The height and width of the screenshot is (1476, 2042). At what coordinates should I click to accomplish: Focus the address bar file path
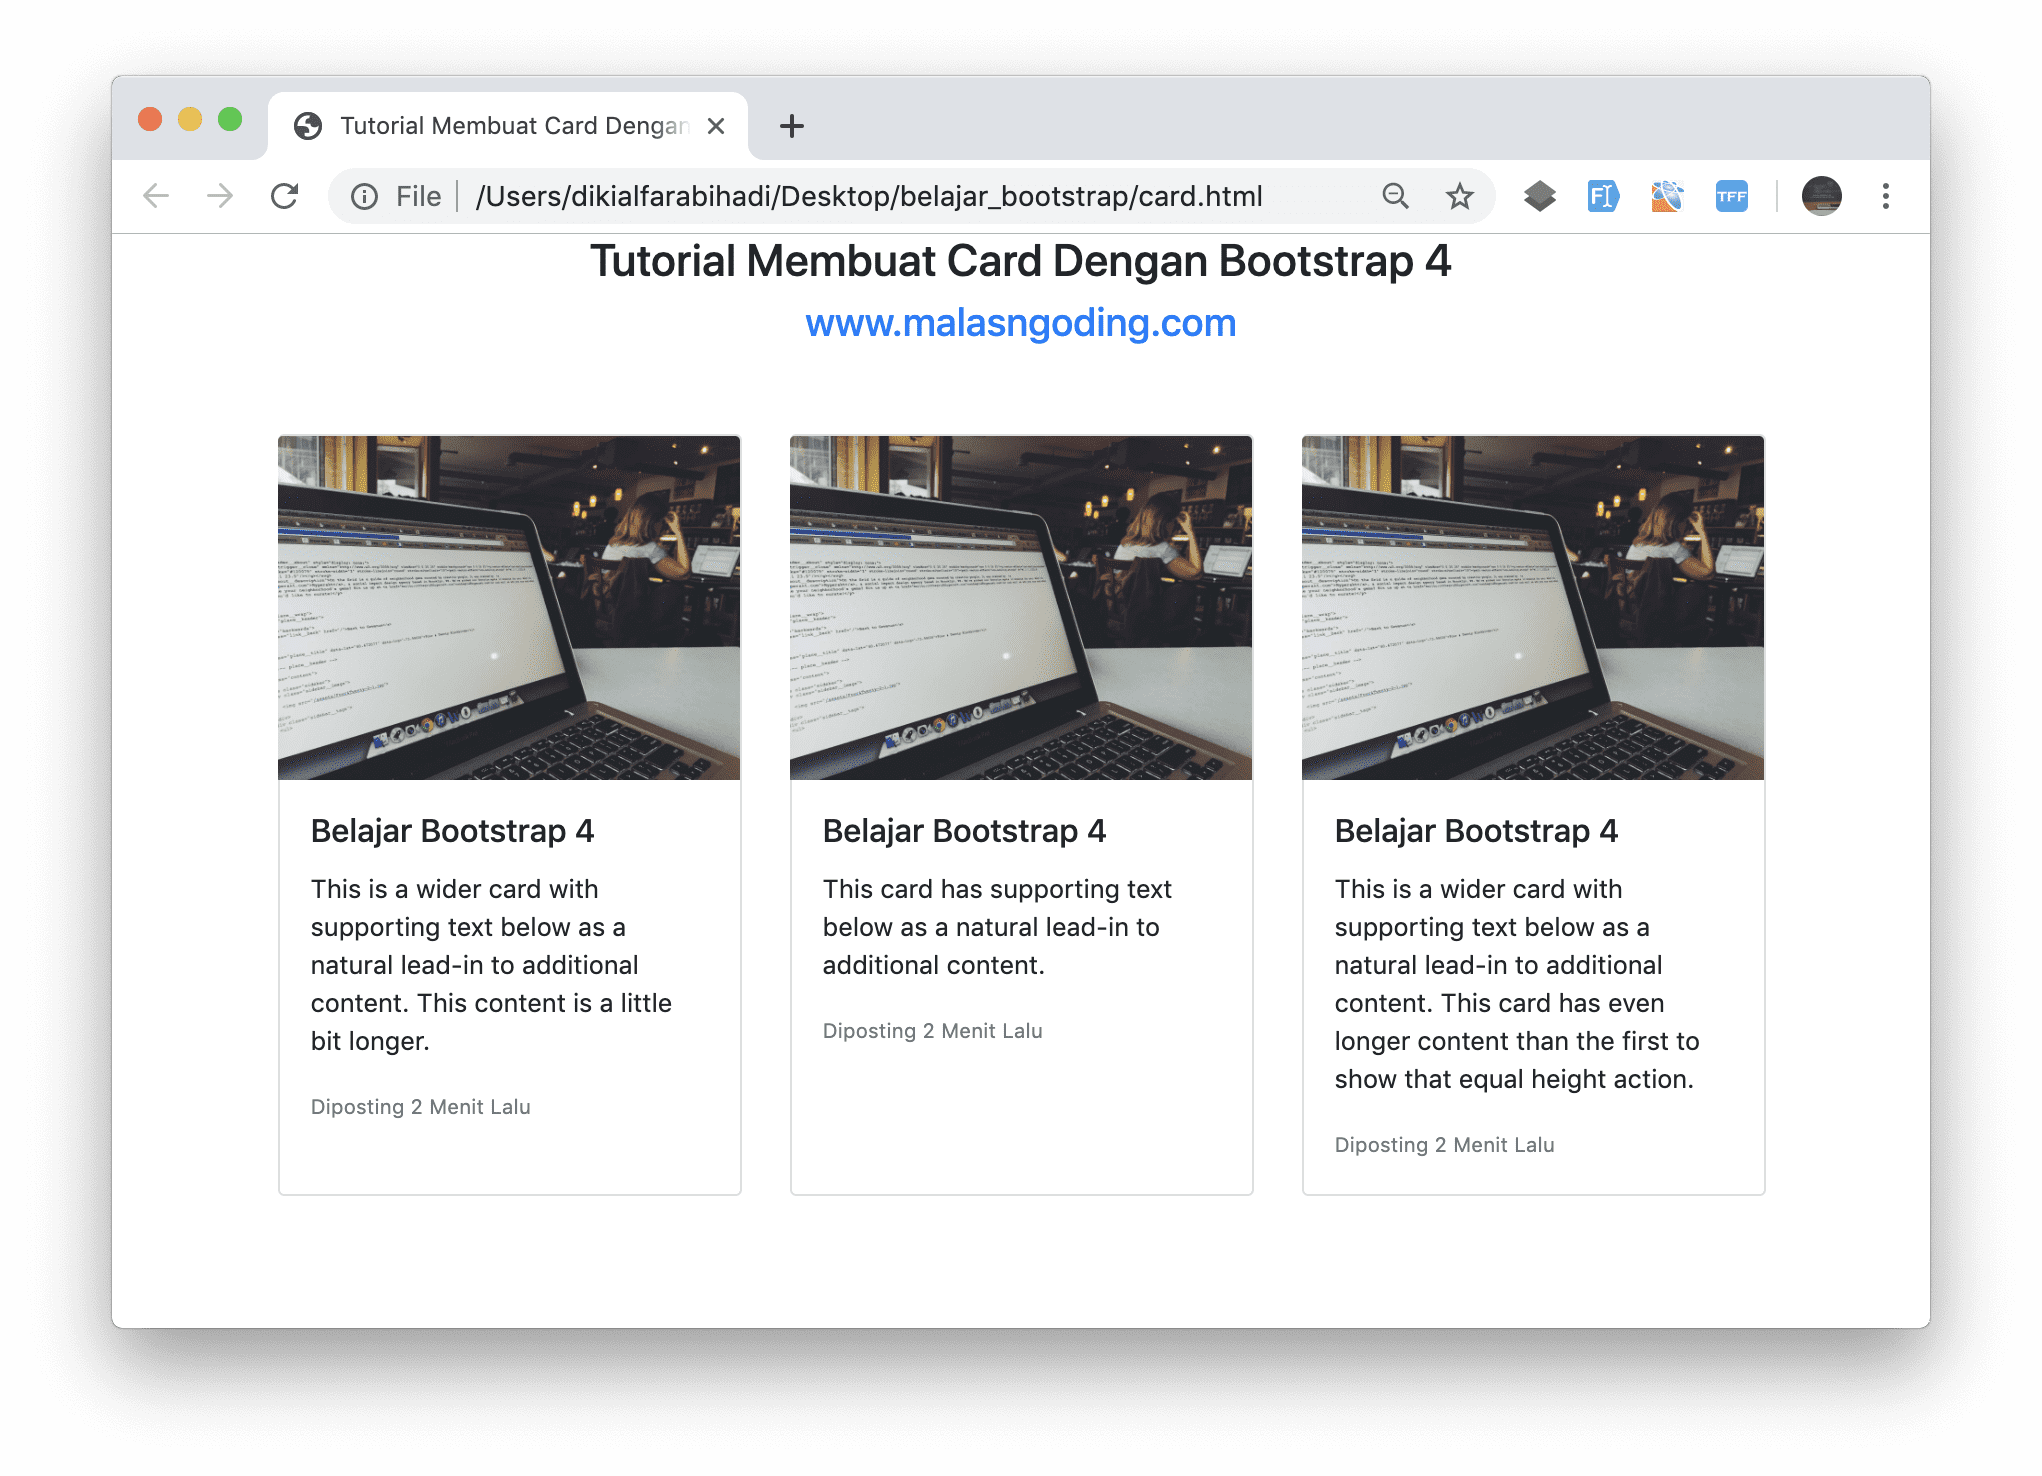(x=869, y=196)
